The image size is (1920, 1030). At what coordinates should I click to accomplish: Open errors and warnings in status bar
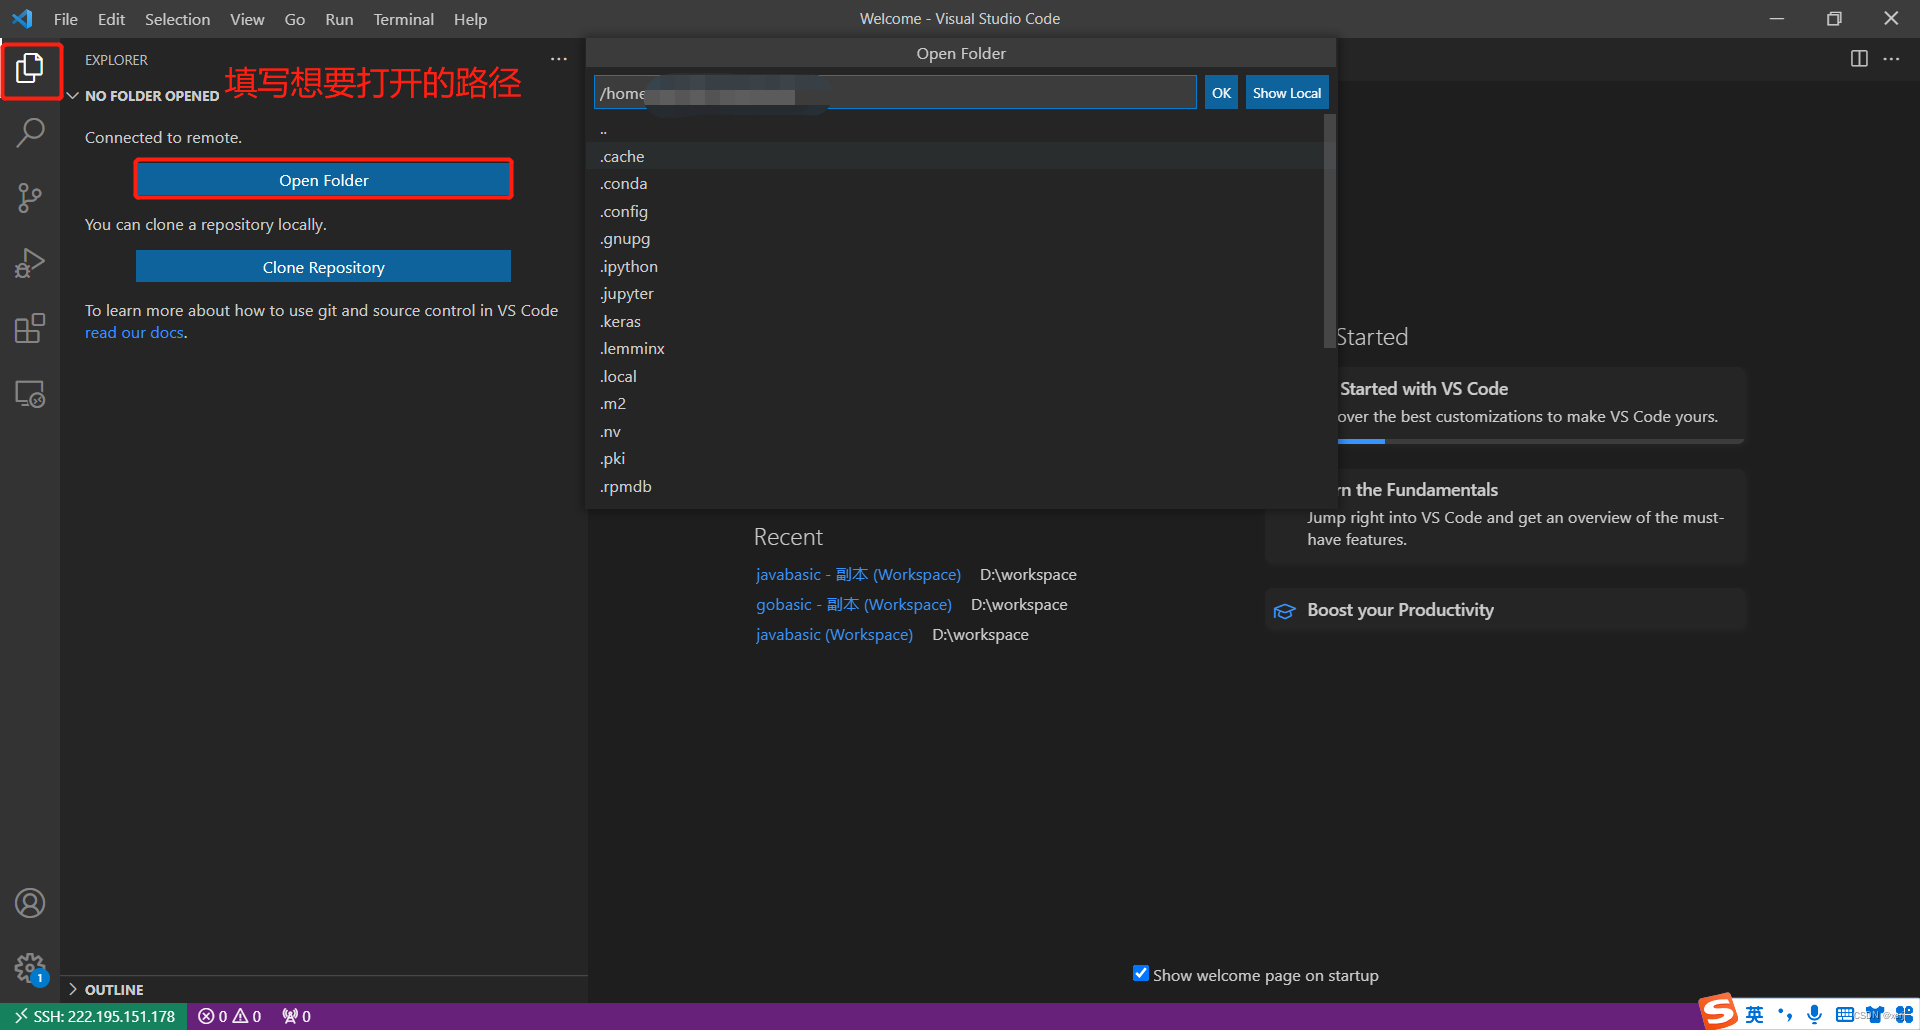point(230,1016)
